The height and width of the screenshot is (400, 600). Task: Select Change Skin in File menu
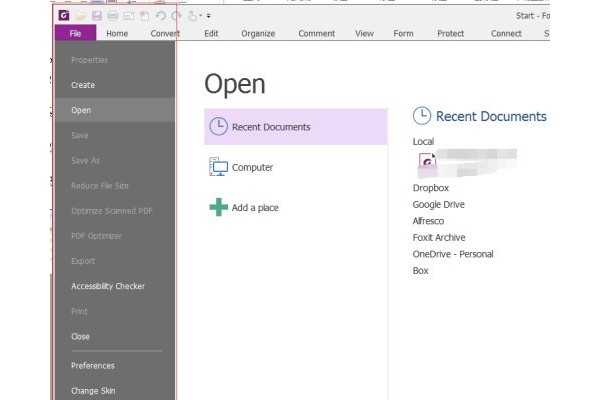coord(115,390)
